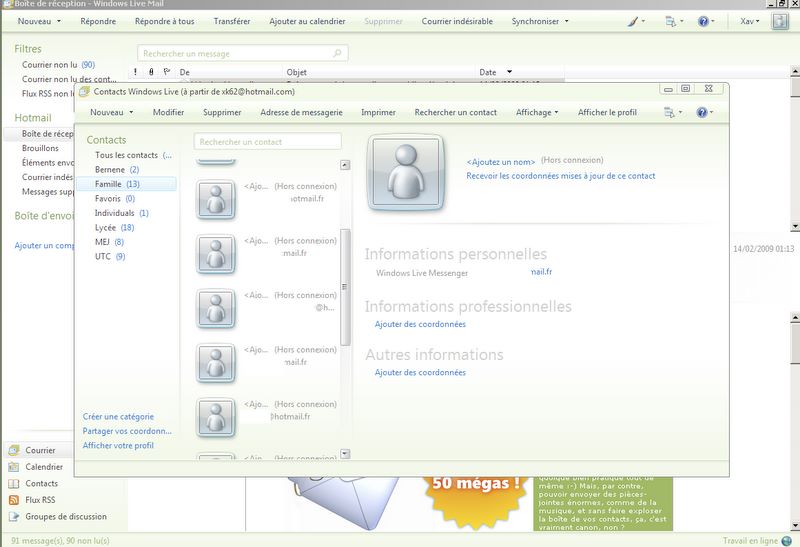
Task: Click the Flux RSS orange icon
Action: click(14, 500)
